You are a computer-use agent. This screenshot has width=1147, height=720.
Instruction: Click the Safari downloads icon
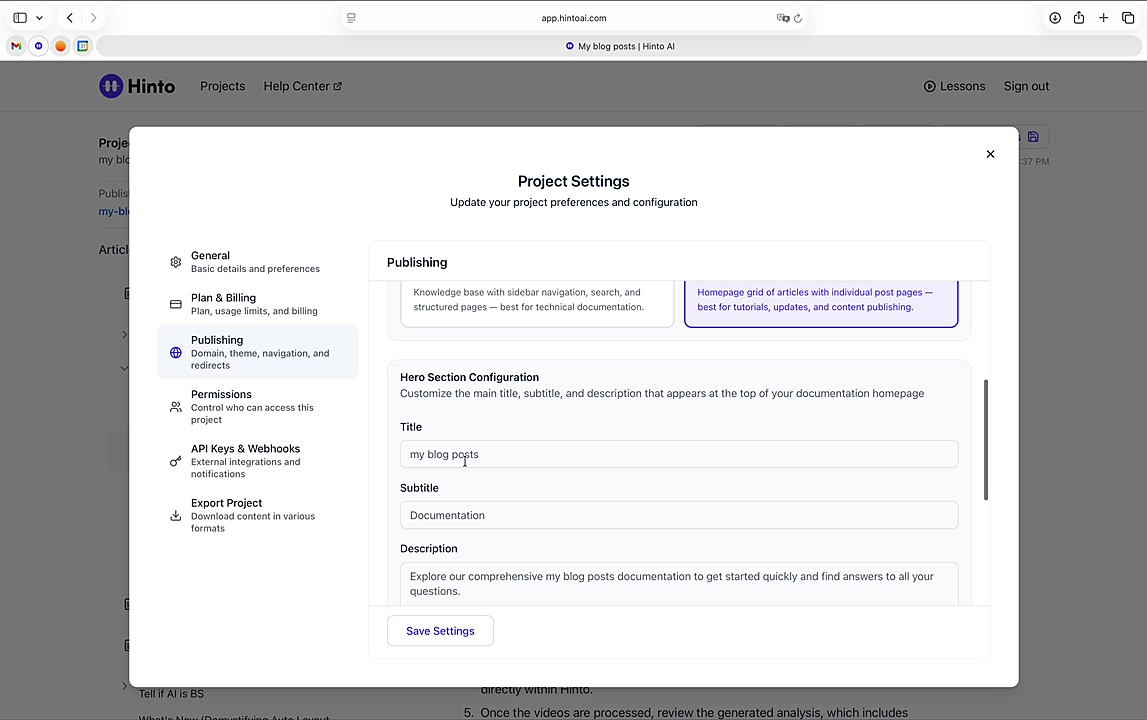1054,18
